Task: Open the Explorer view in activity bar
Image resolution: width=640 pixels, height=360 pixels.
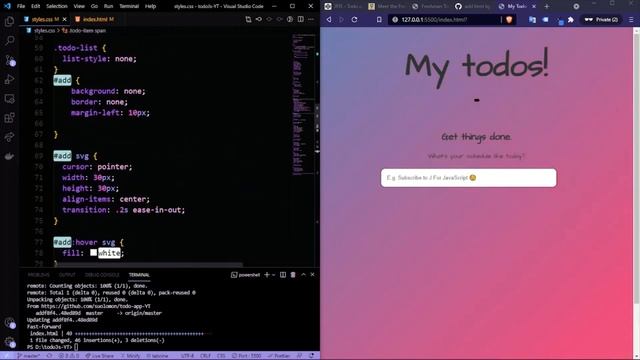Action: 9,21
